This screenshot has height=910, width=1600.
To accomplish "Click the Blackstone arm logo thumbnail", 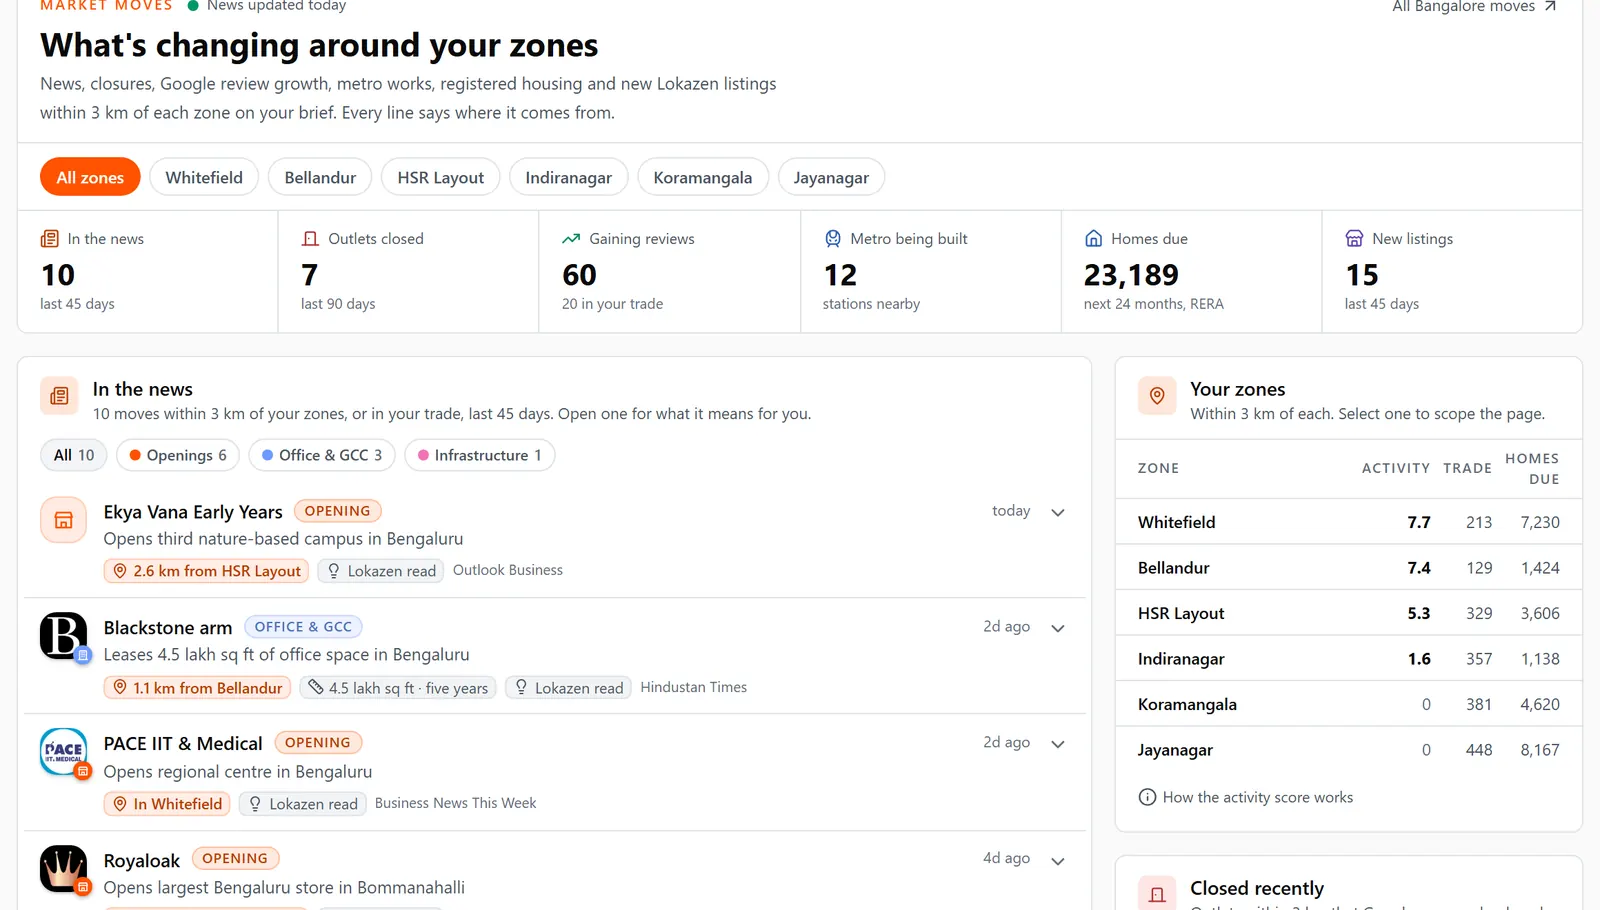I will pyautogui.click(x=63, y=636).
